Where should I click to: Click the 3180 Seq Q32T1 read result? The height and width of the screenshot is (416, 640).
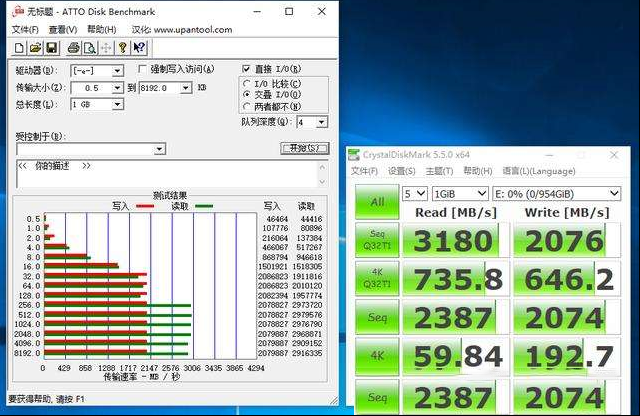click(x=456, y=240)
